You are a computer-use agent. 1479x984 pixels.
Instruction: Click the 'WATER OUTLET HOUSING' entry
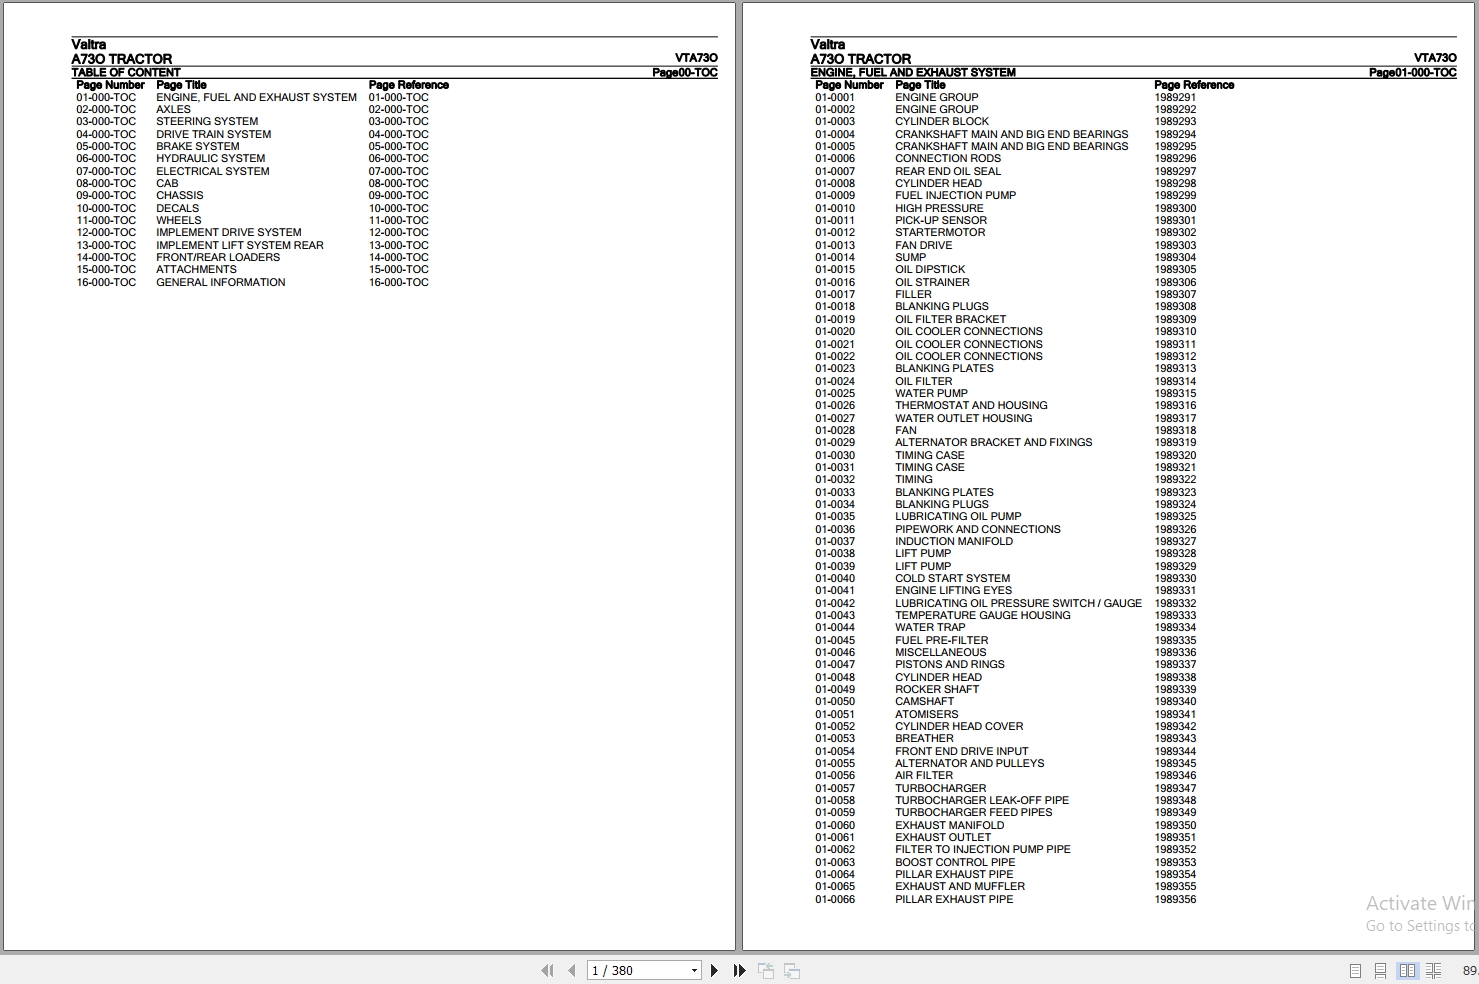click(x=963, y=418)
